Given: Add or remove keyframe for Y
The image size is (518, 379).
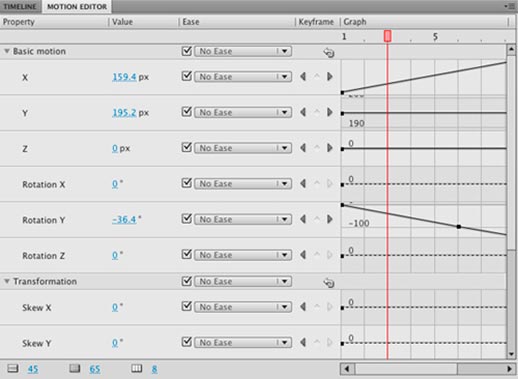Looking at the screenshot, I should click(317, 112).
